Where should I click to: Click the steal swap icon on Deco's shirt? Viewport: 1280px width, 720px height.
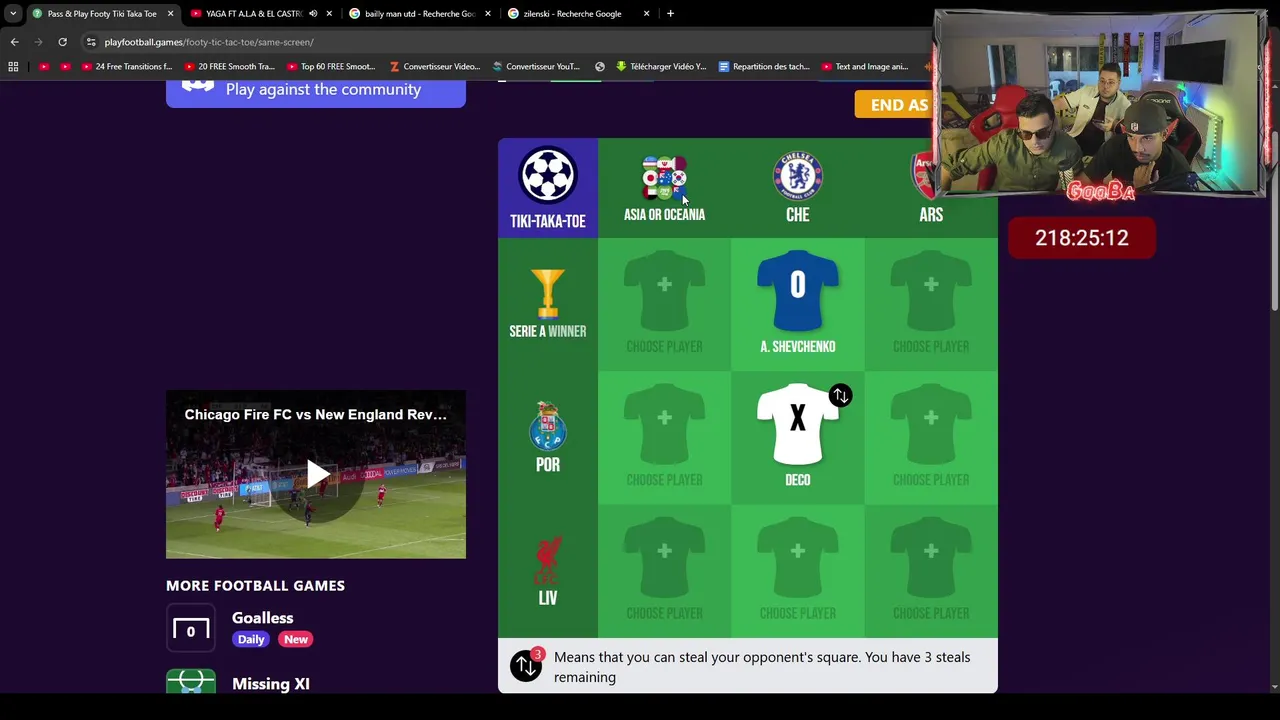(840, 396)
